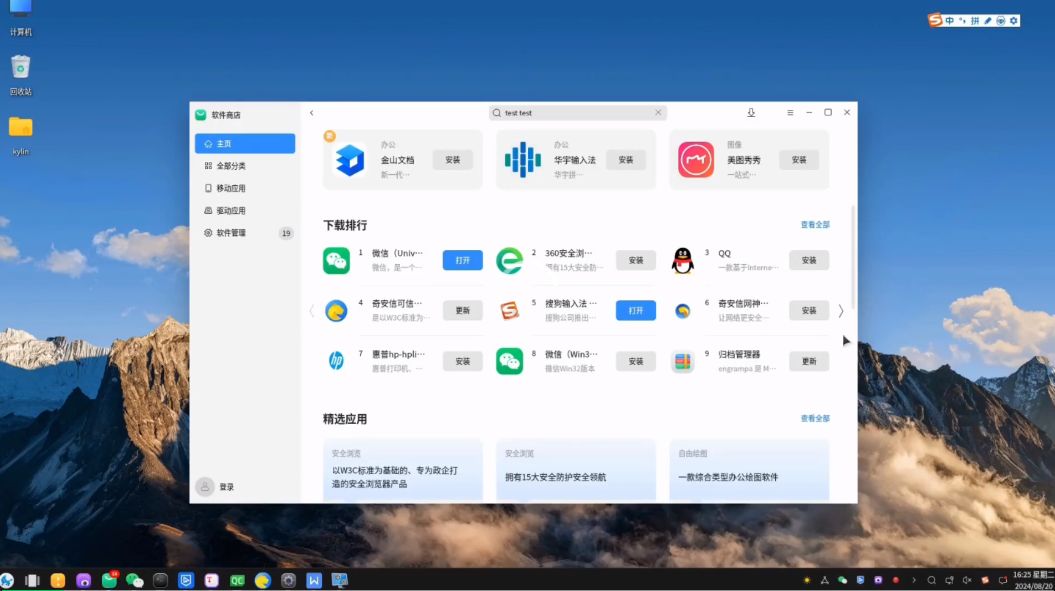Click the 华宇输入法 app icon
This screenshot has height=591, width=1055.
pyautogui.click(x=522, y=160)
